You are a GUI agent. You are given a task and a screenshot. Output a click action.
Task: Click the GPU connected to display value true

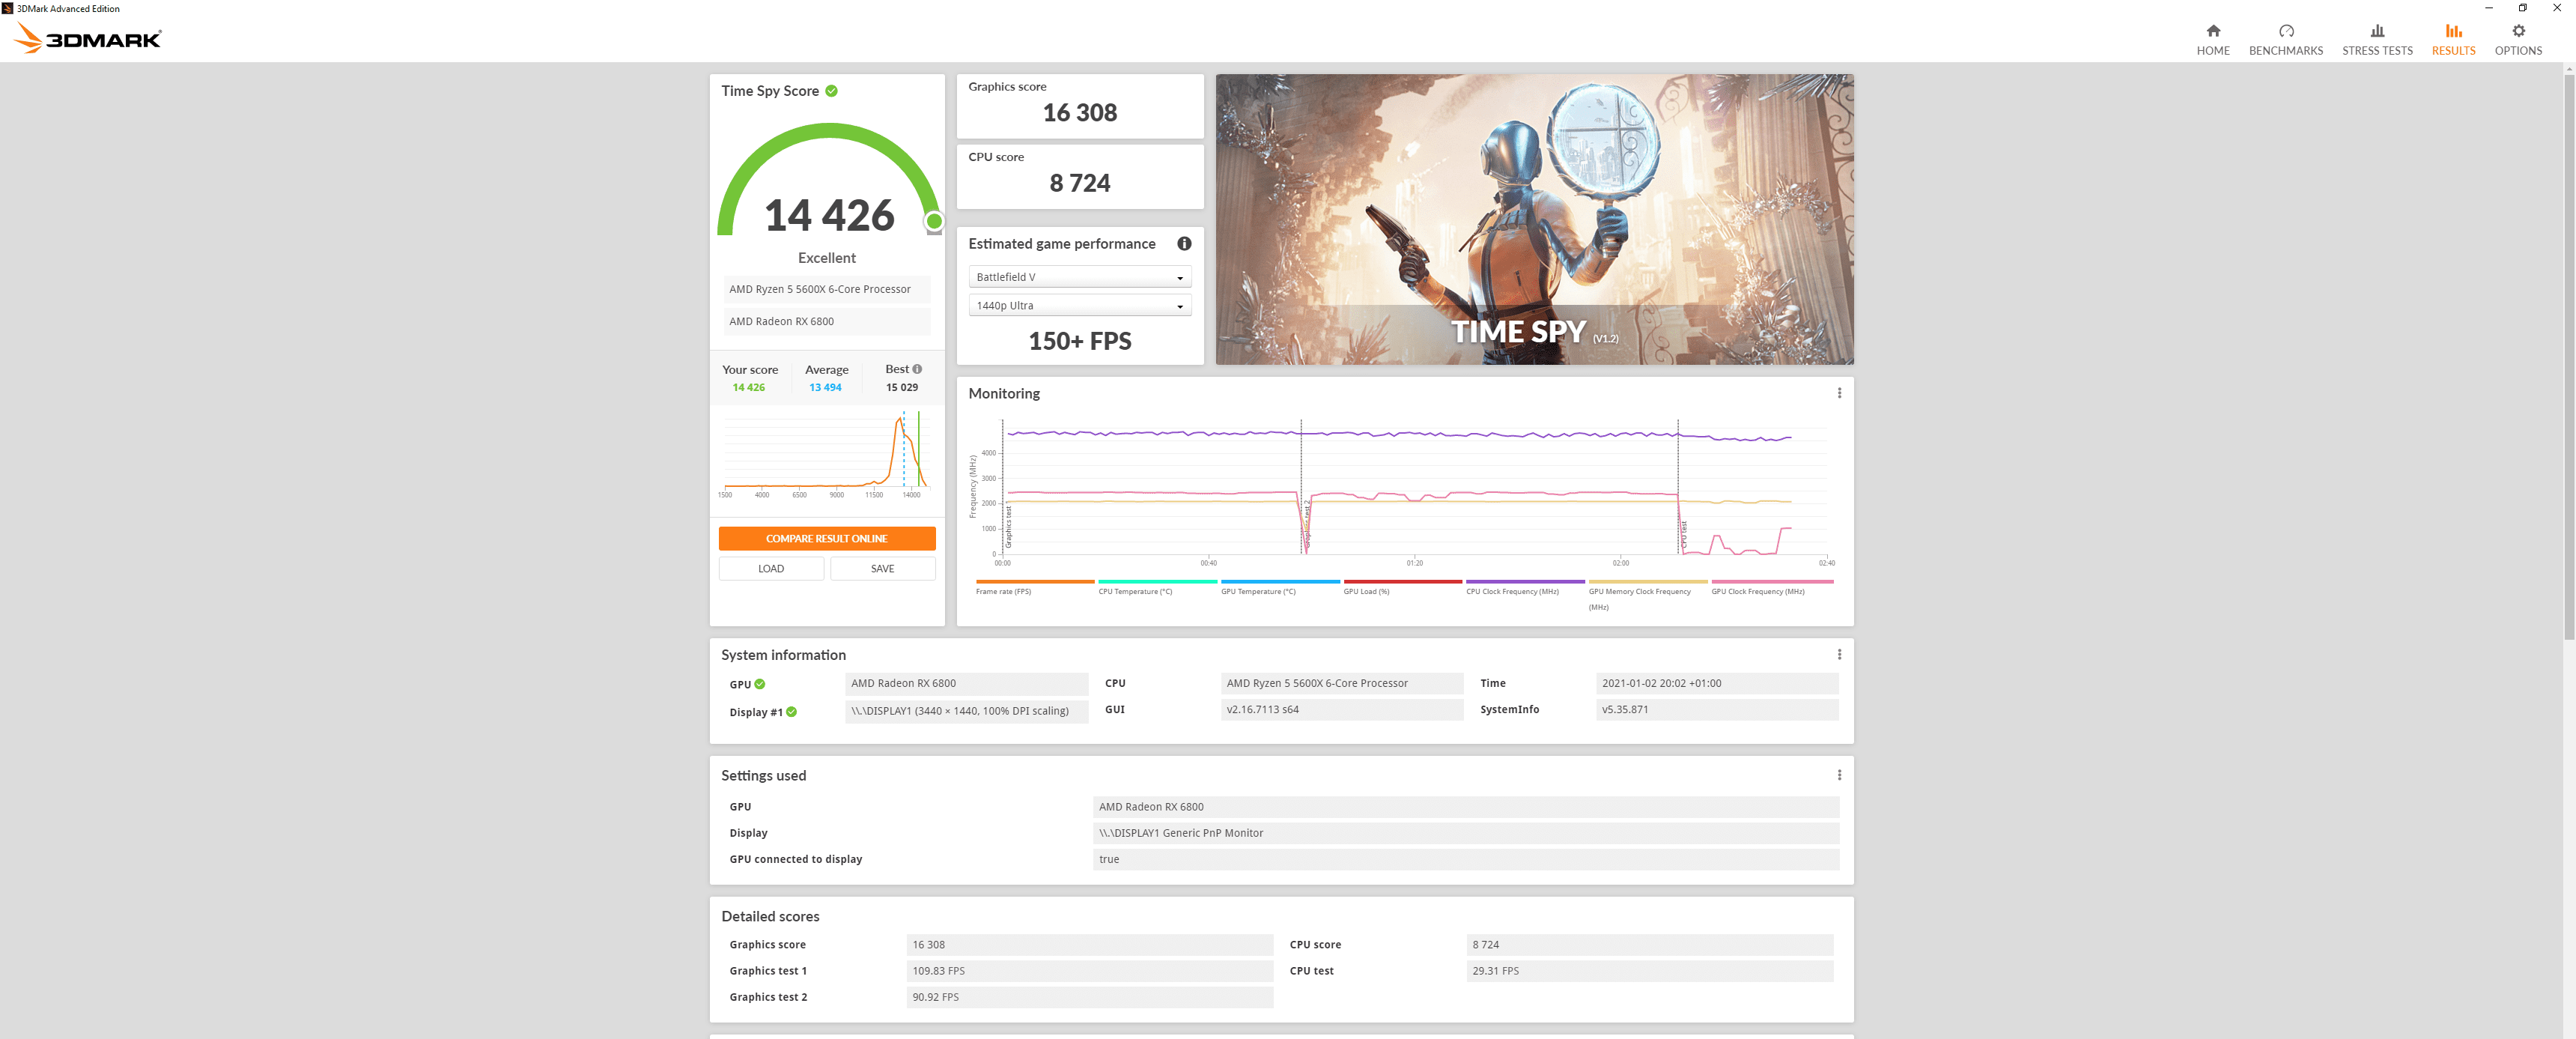pos(1465,859)
